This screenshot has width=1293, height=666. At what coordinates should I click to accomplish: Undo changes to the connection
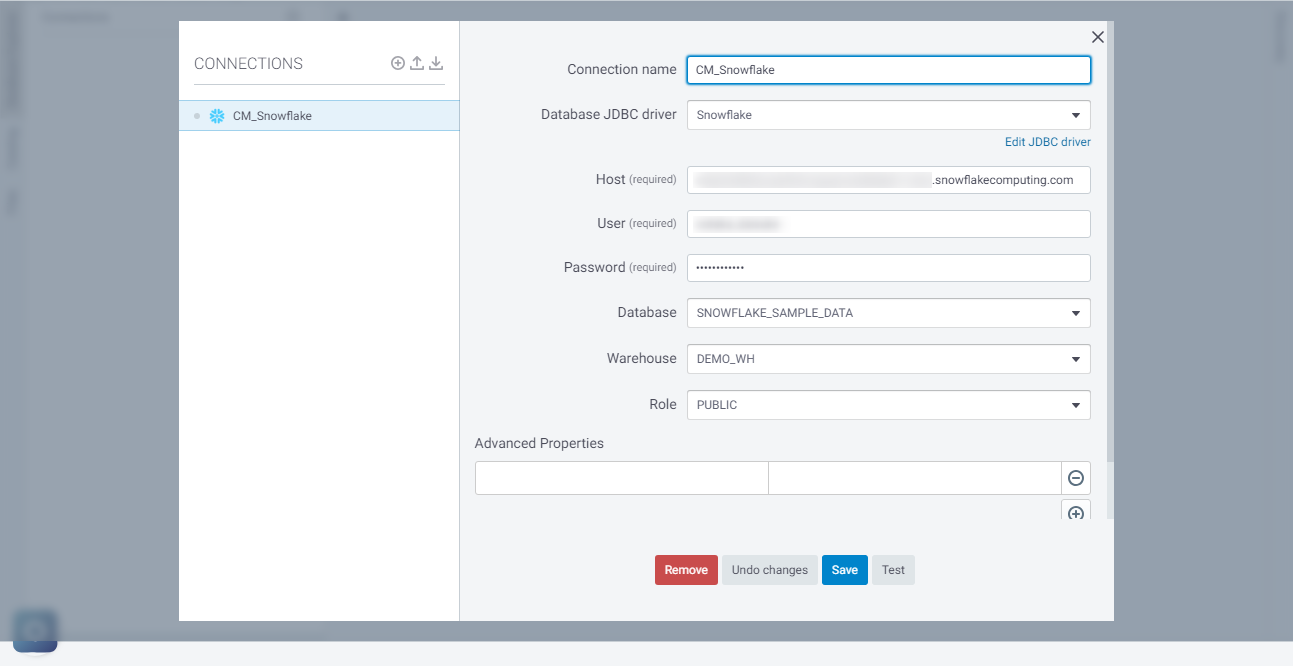pyautogui.click(x=769, y=569)
